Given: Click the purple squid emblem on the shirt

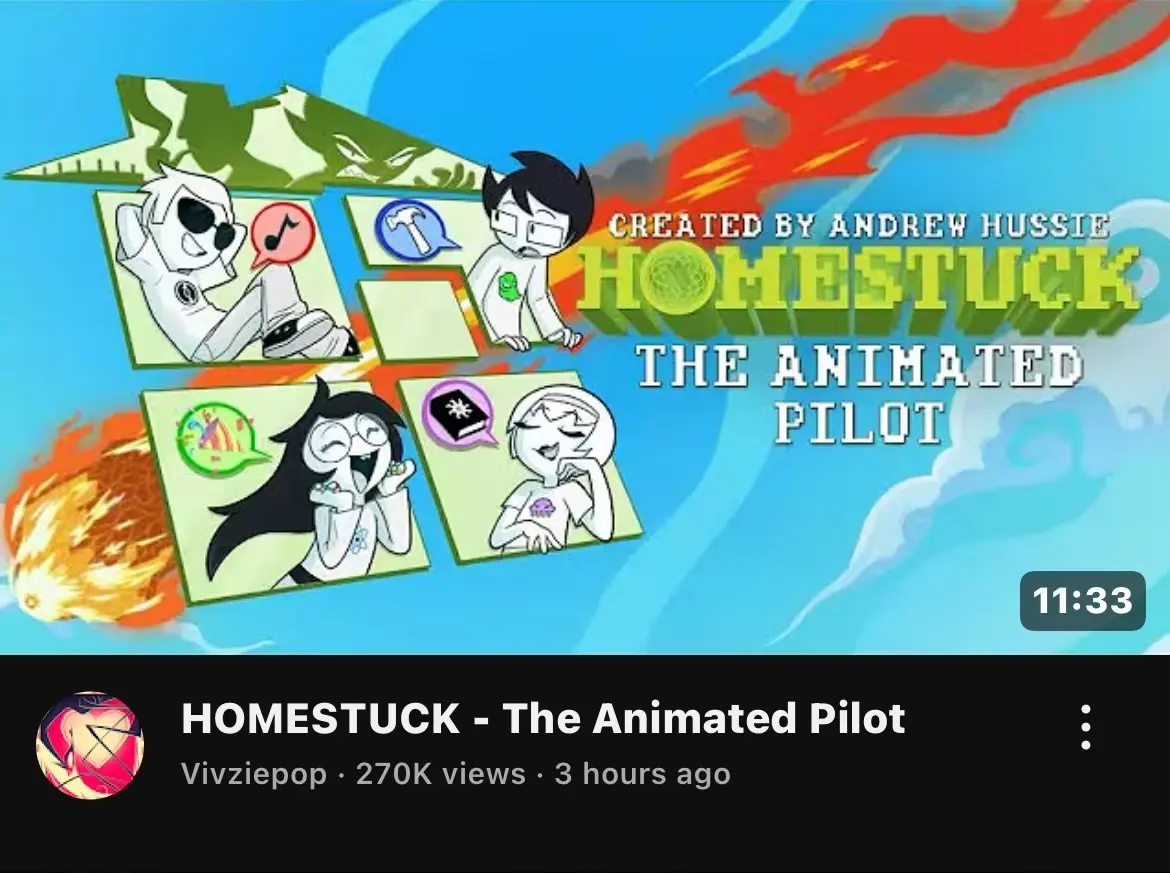Looking at the screenshot, I should 540,508.
